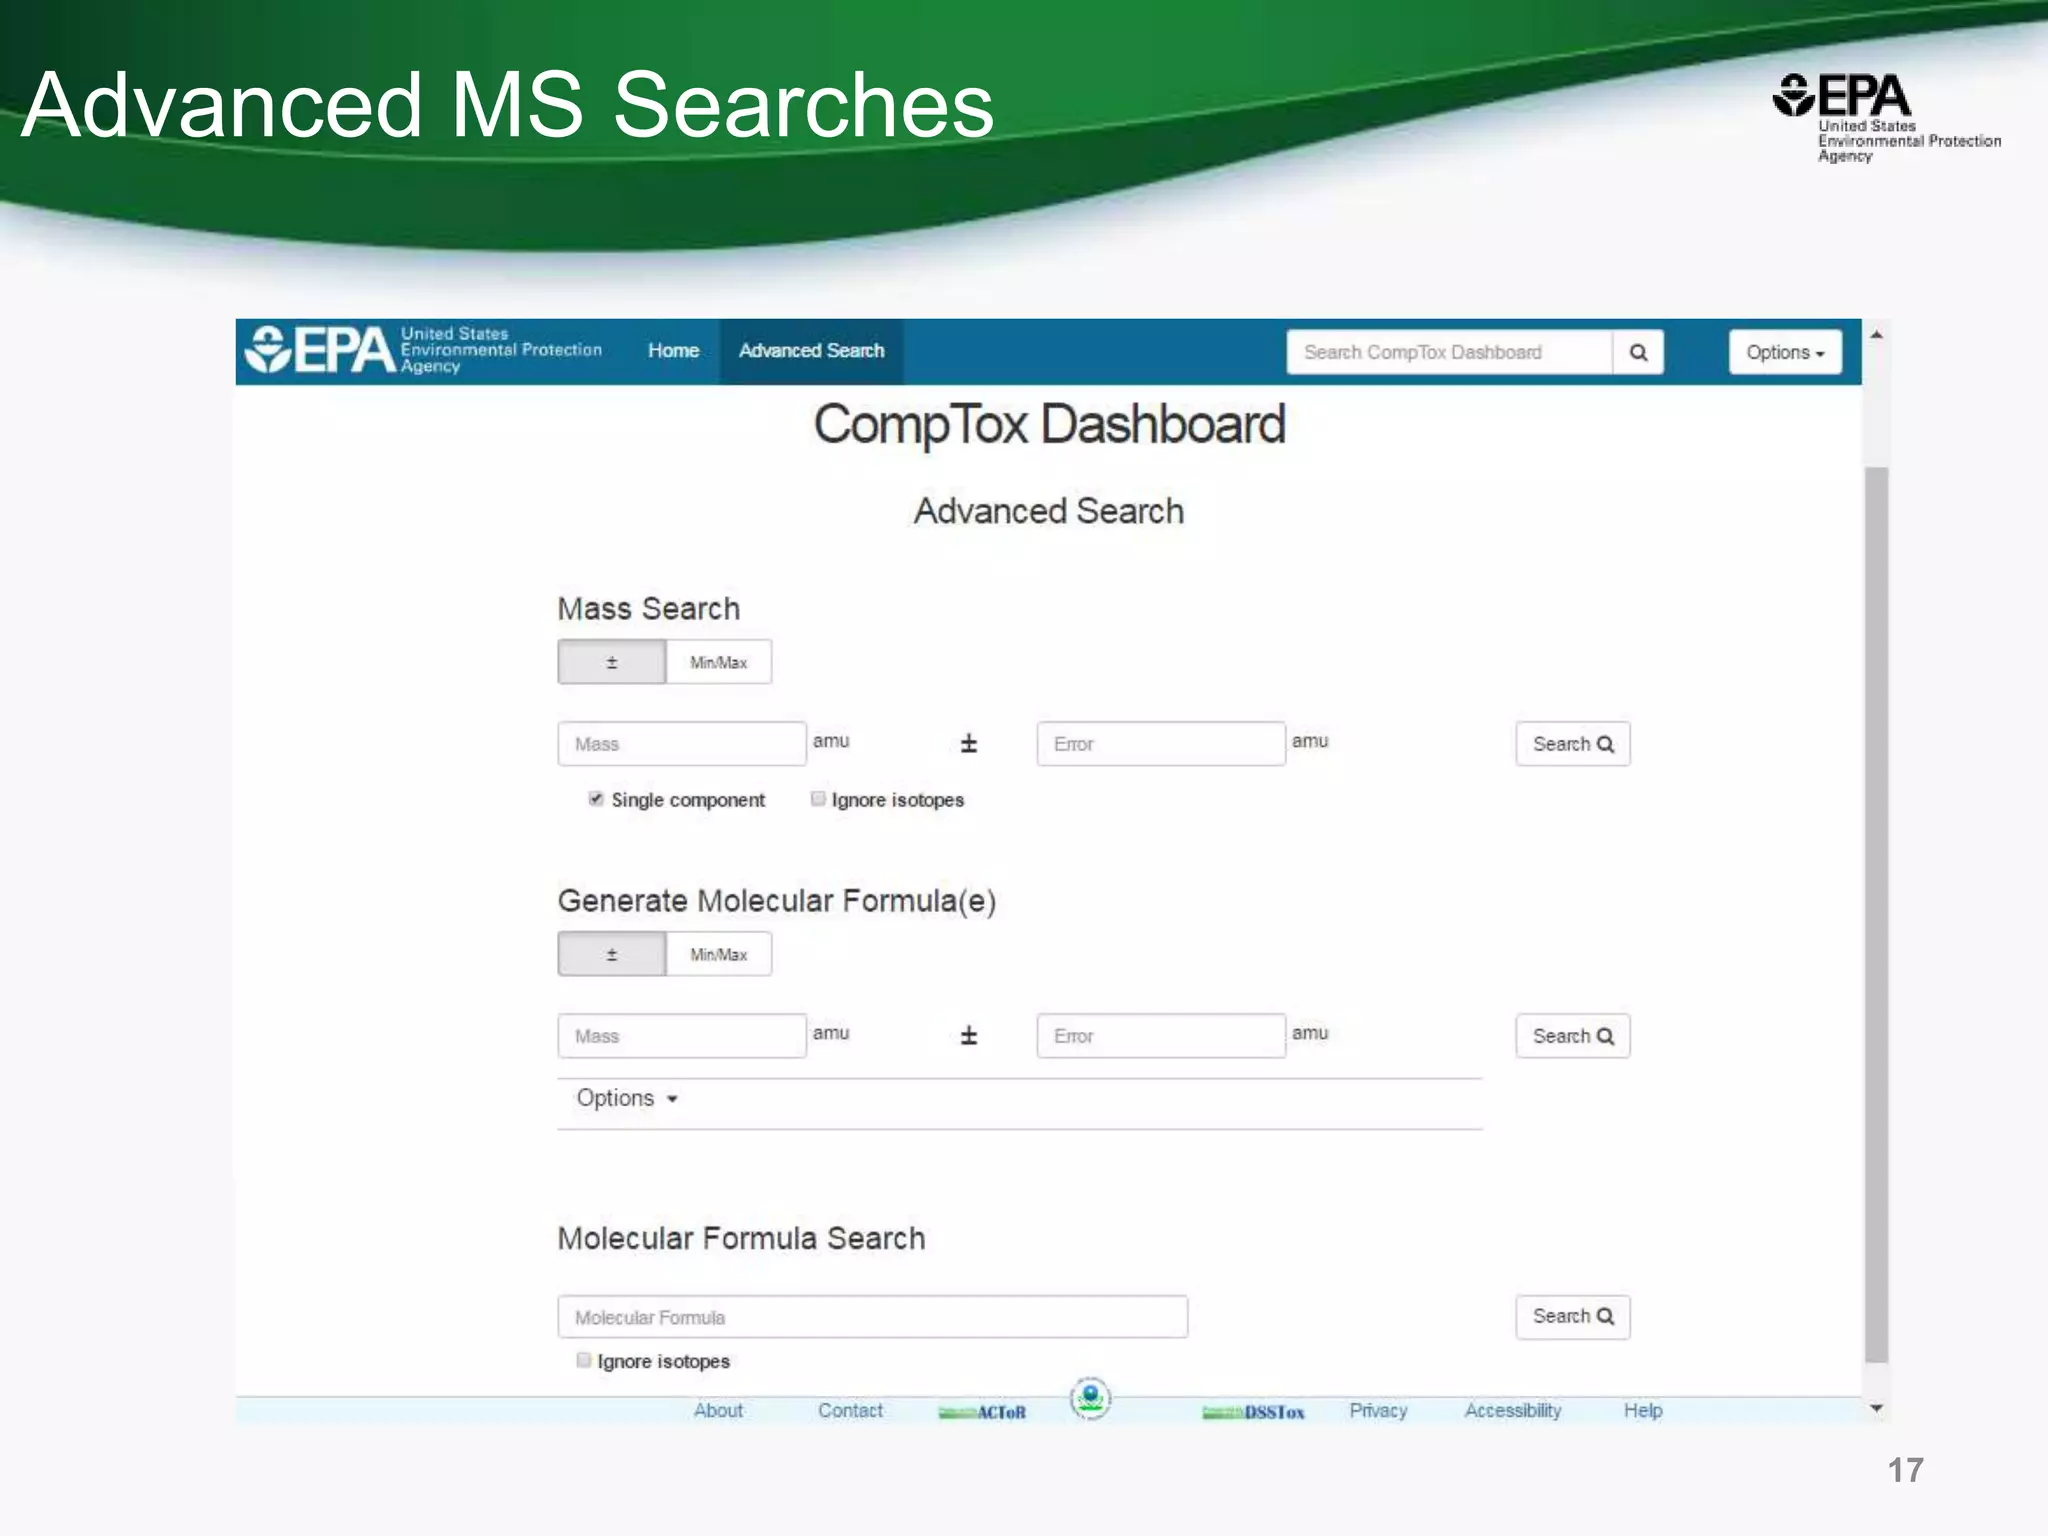Focus the Mass field in Mass Search
Screen dimensions: 2048x1536
pos(682,744)
